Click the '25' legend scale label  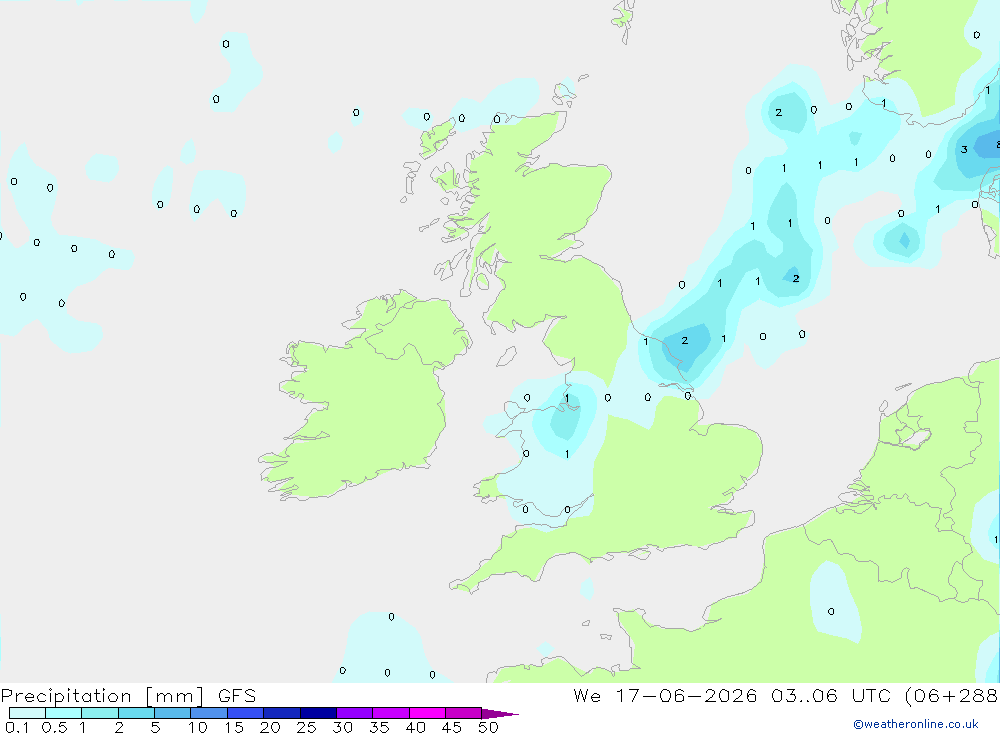tap(306, 727)
